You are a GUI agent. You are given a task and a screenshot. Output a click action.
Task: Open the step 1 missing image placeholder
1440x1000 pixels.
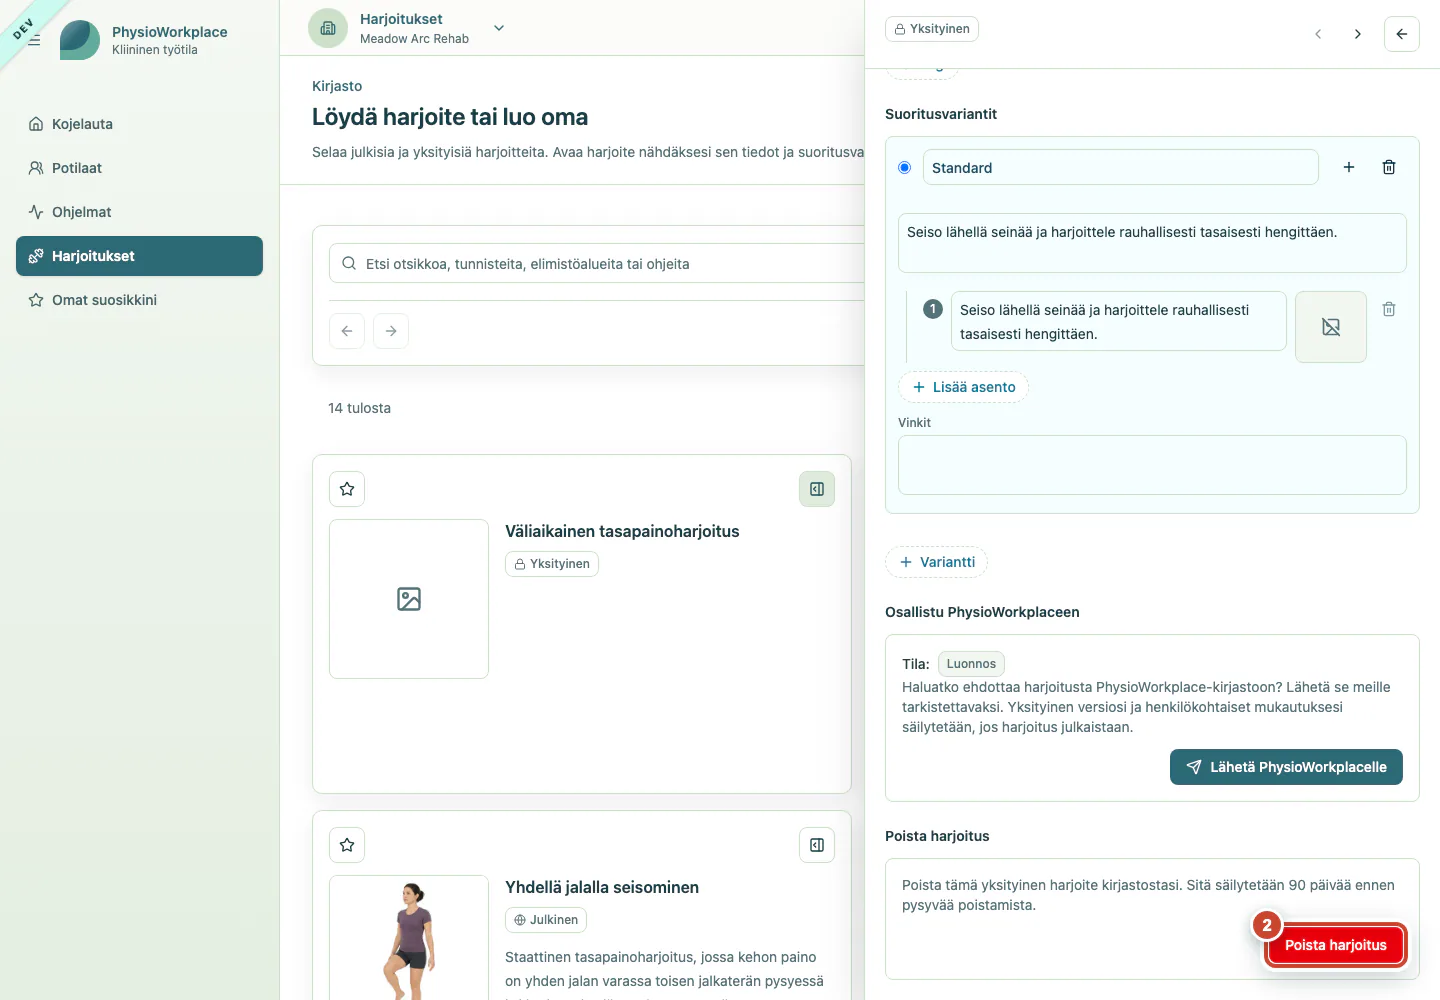(x=1331, y=327)
